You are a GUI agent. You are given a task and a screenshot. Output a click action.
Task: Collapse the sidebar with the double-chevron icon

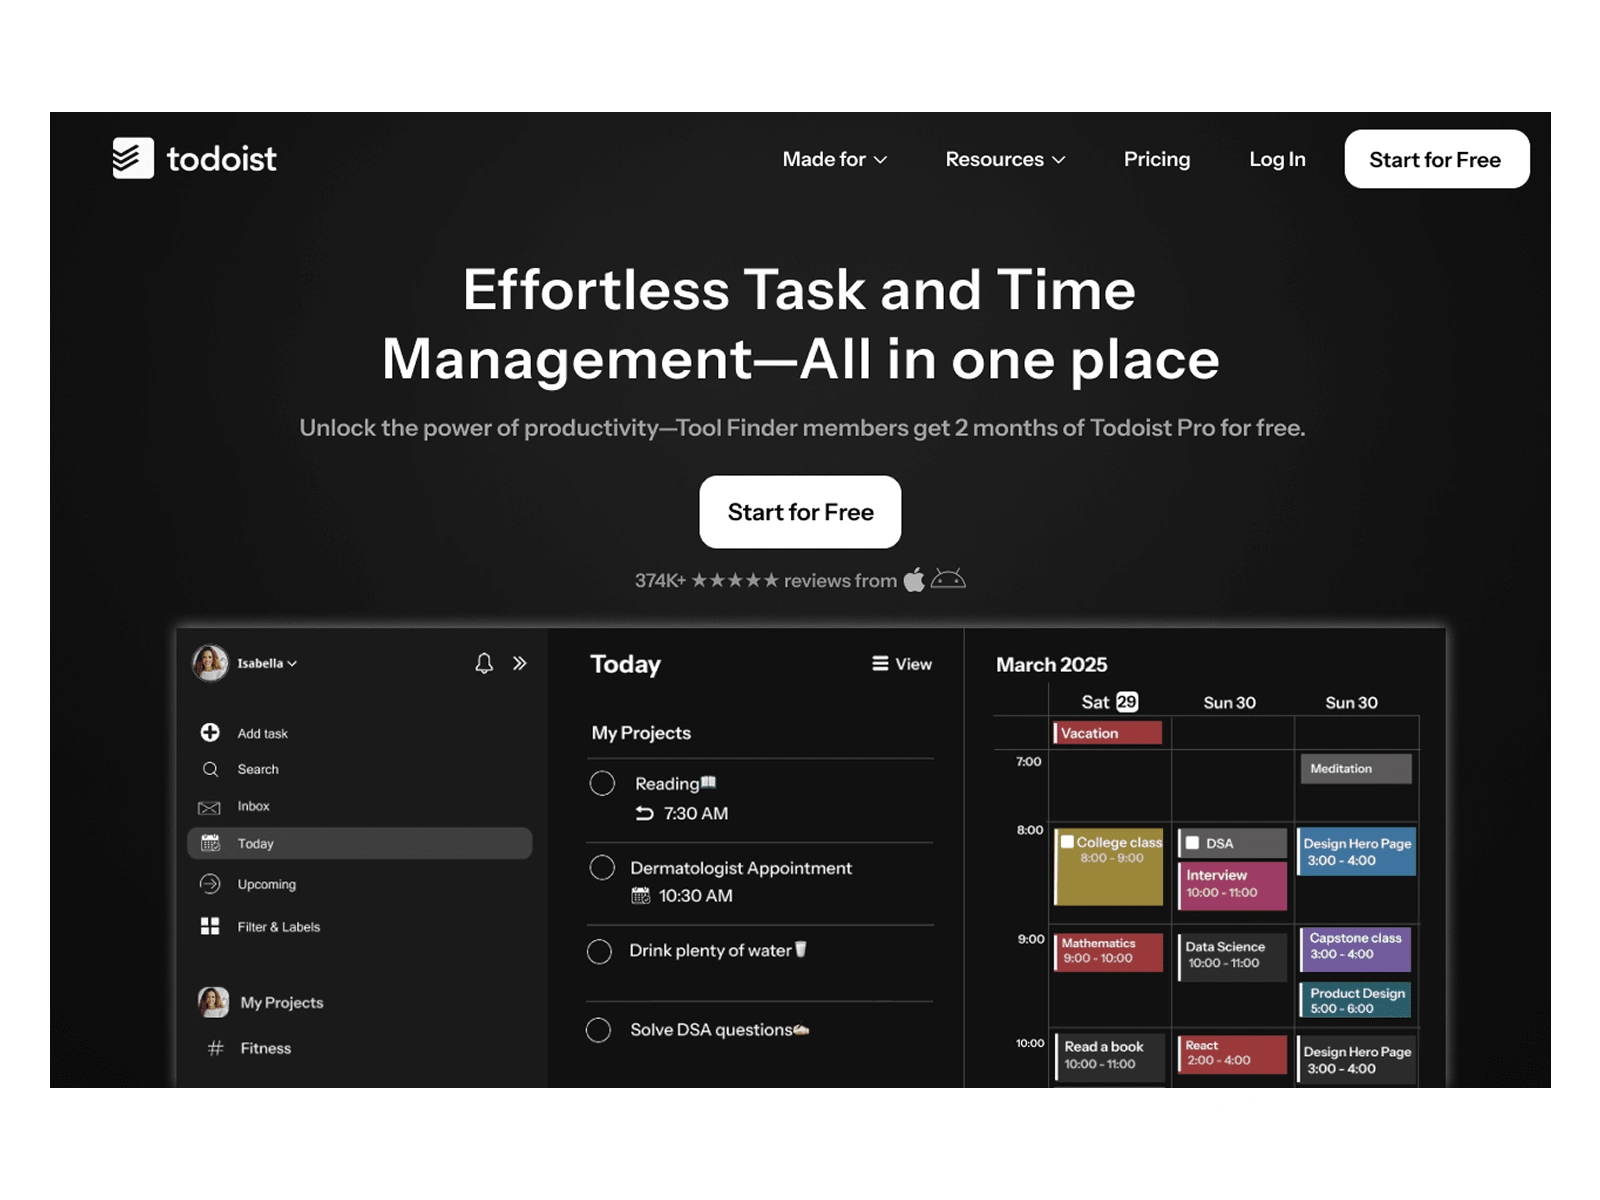(520, 663)
